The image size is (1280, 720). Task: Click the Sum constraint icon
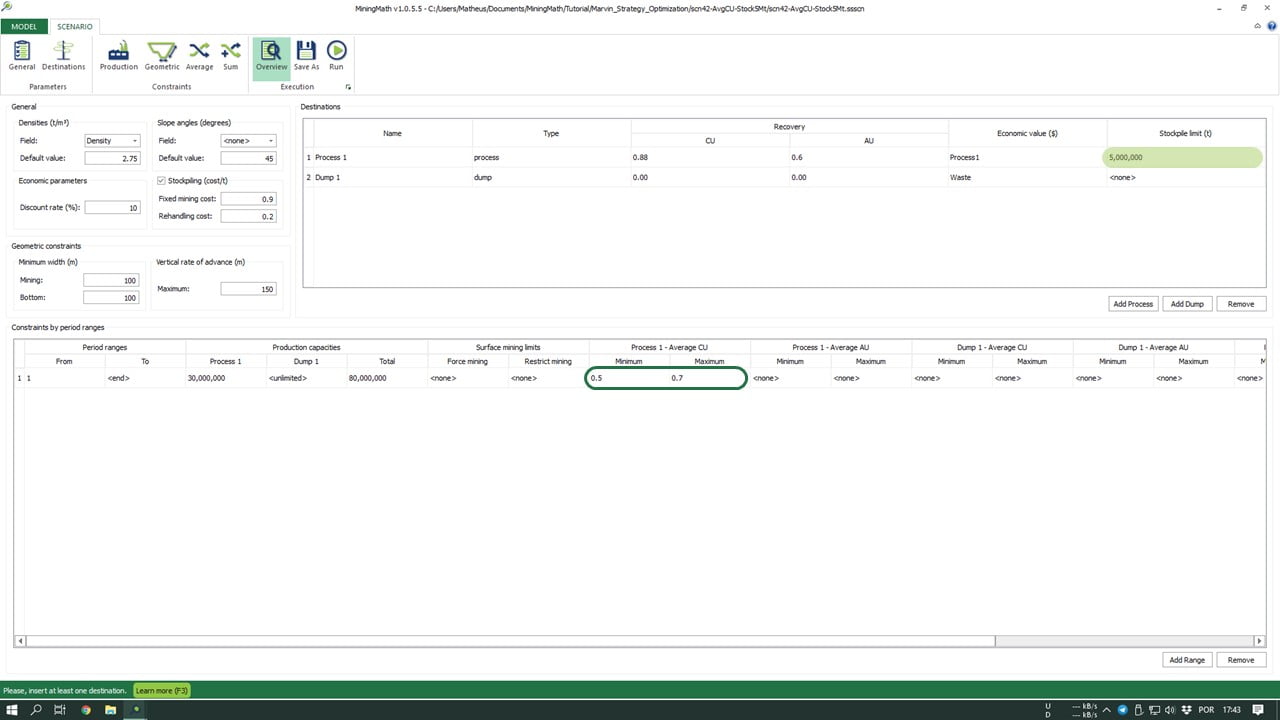click(x=231, y=56)
